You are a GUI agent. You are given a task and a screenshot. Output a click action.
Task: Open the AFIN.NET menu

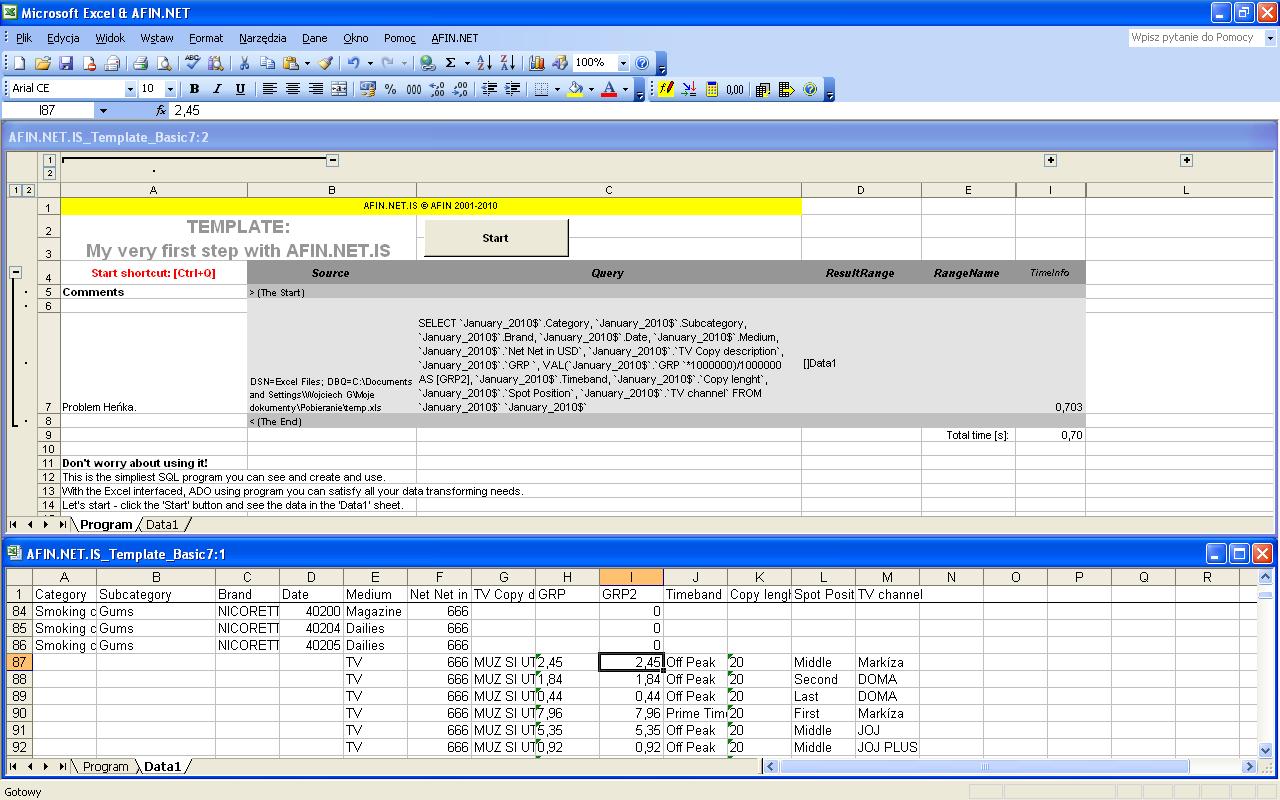(455, 38)
